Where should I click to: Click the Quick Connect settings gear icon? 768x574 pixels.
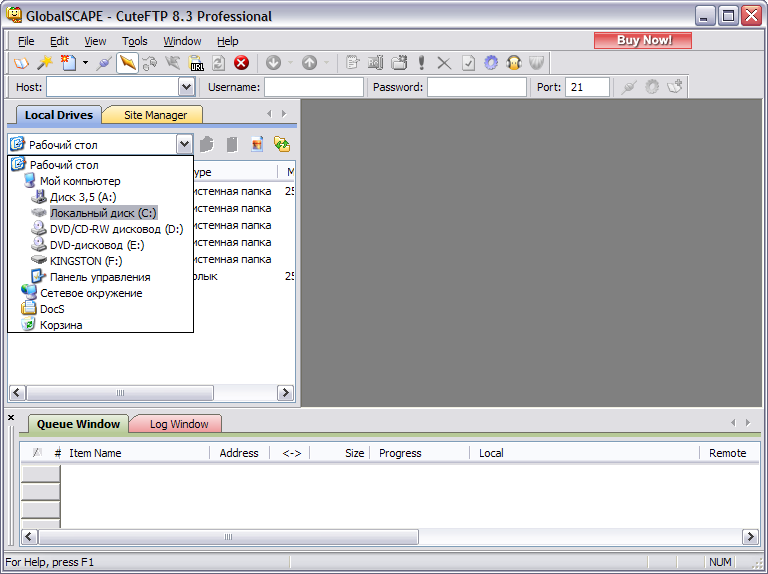tap(652, 87)
